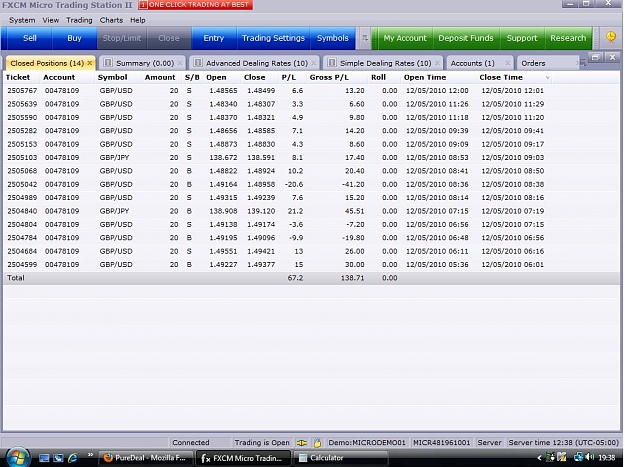Click the Close Time sort arrow
This screenshot has width=625, height=467.
pos(547,78)
